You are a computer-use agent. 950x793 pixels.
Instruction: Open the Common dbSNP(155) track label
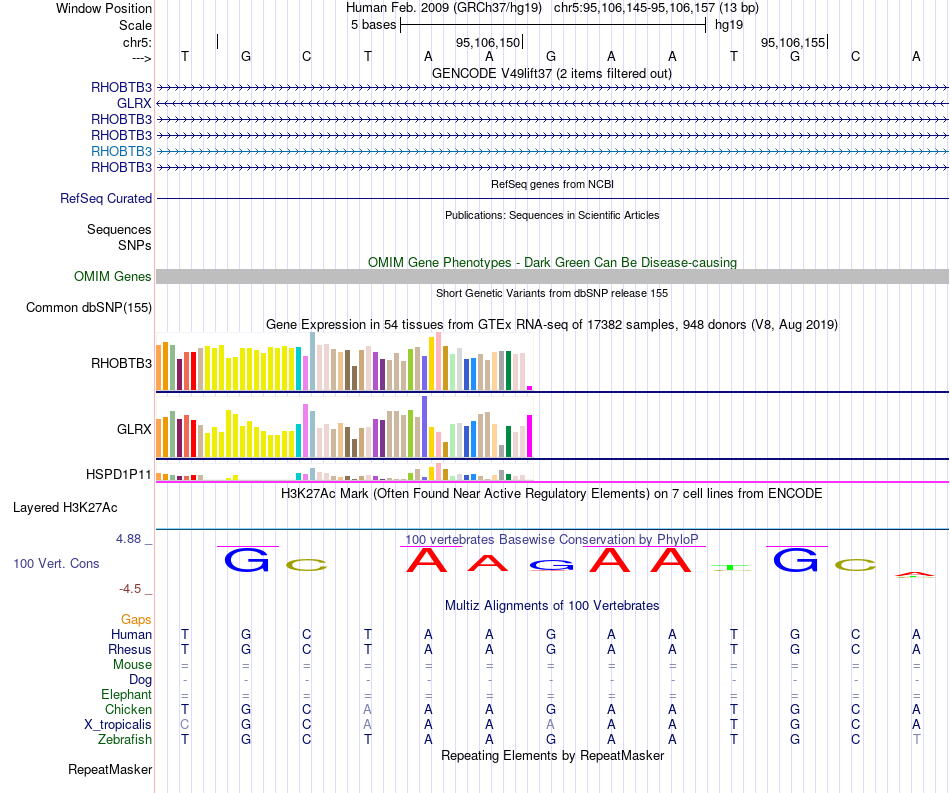[x=89, y=307]
